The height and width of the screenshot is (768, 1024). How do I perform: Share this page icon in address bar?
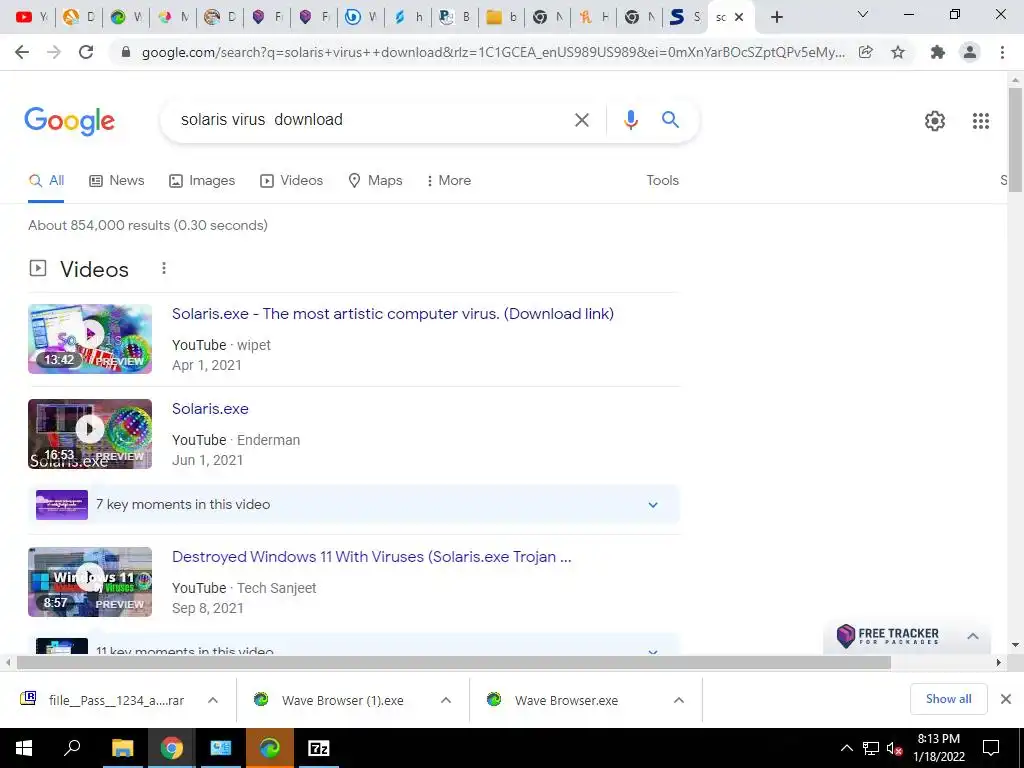point(866,52)
